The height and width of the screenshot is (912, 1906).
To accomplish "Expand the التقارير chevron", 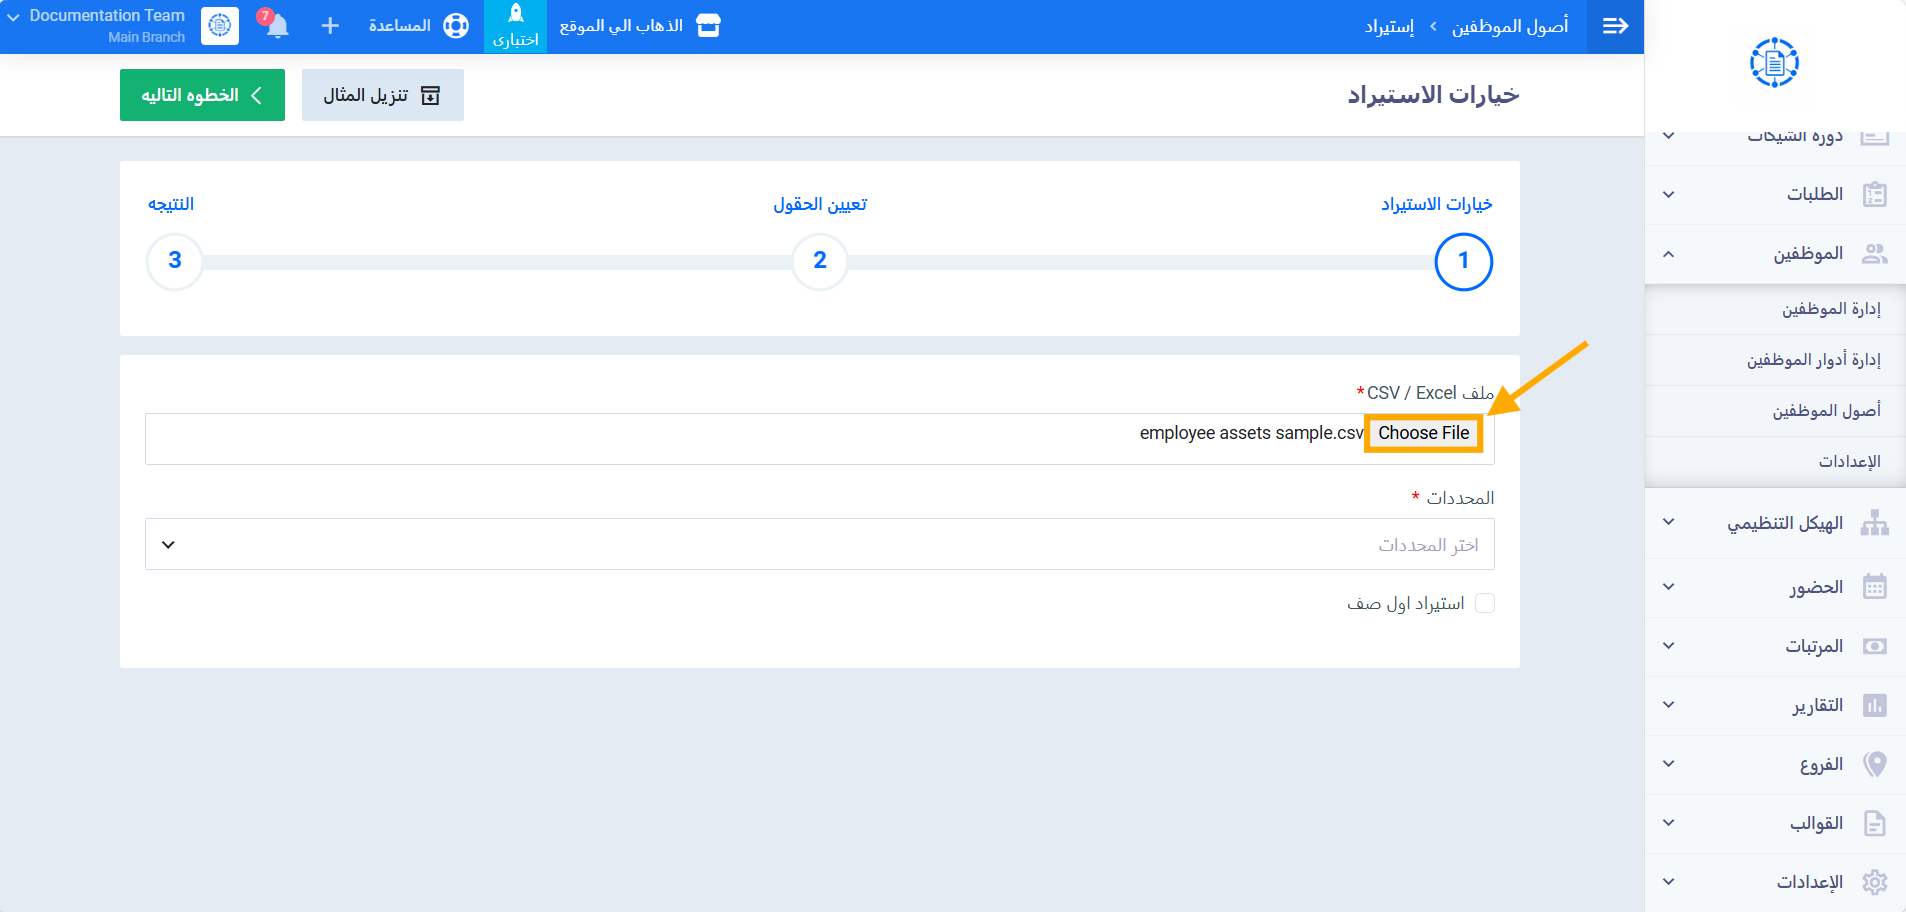I will pos(1668,705).
